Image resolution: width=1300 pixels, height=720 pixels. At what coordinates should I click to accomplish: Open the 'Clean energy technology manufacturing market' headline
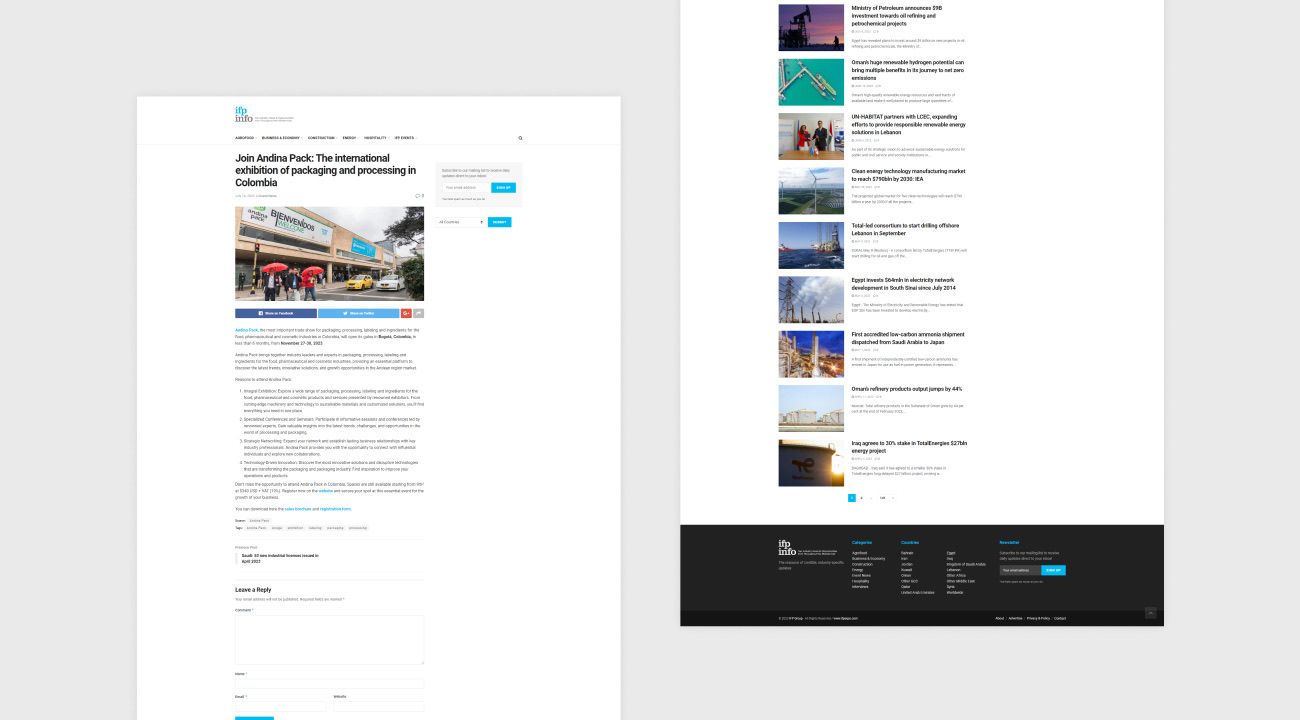pyautogui.click(x=908, y=175)
